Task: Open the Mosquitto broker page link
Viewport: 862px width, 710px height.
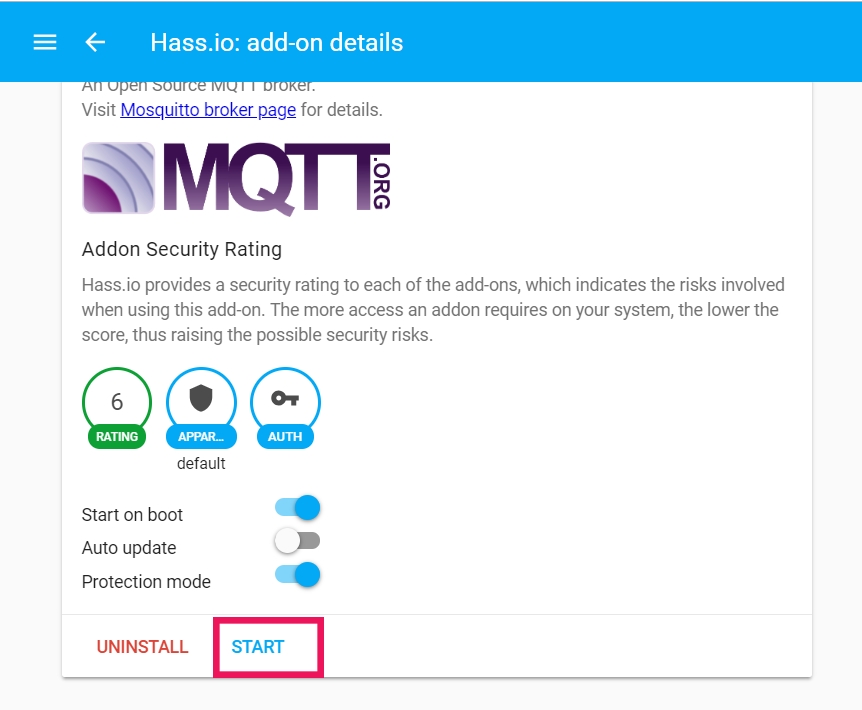Action: pyautogui.click(x=208, y=110)
